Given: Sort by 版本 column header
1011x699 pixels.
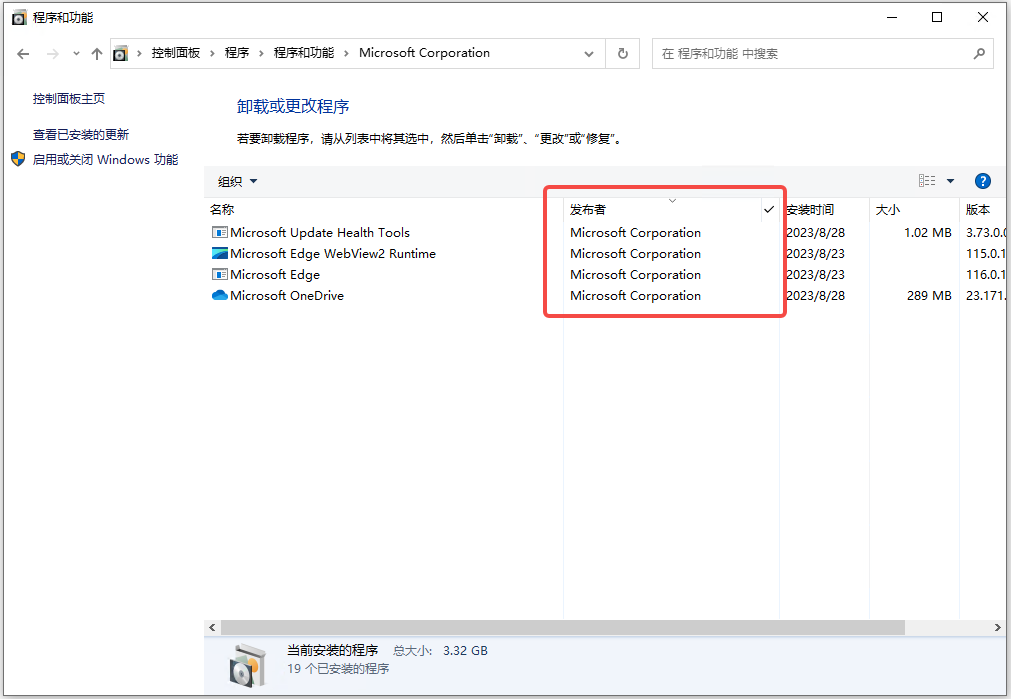Looking at the screenshot, I should [983, 210].
